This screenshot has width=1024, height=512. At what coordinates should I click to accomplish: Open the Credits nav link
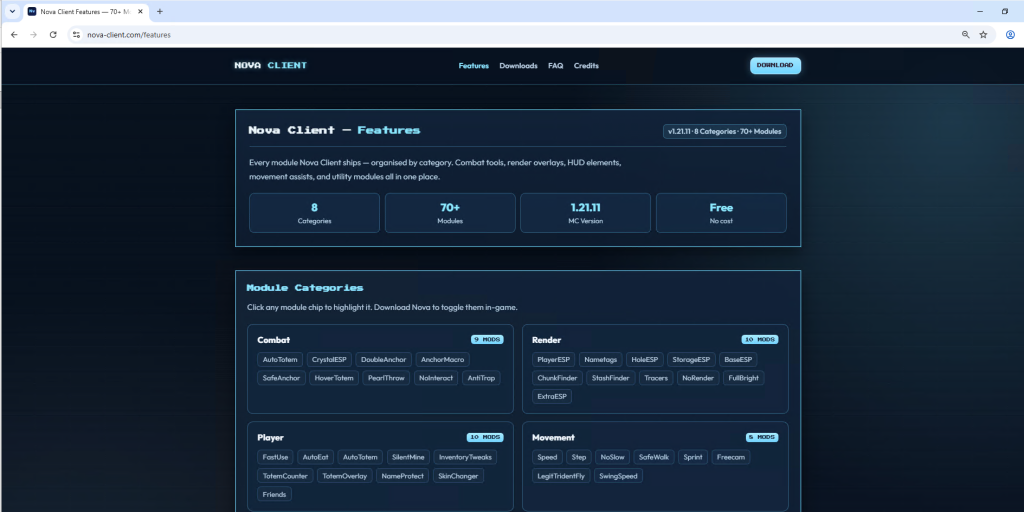[586, 66]
